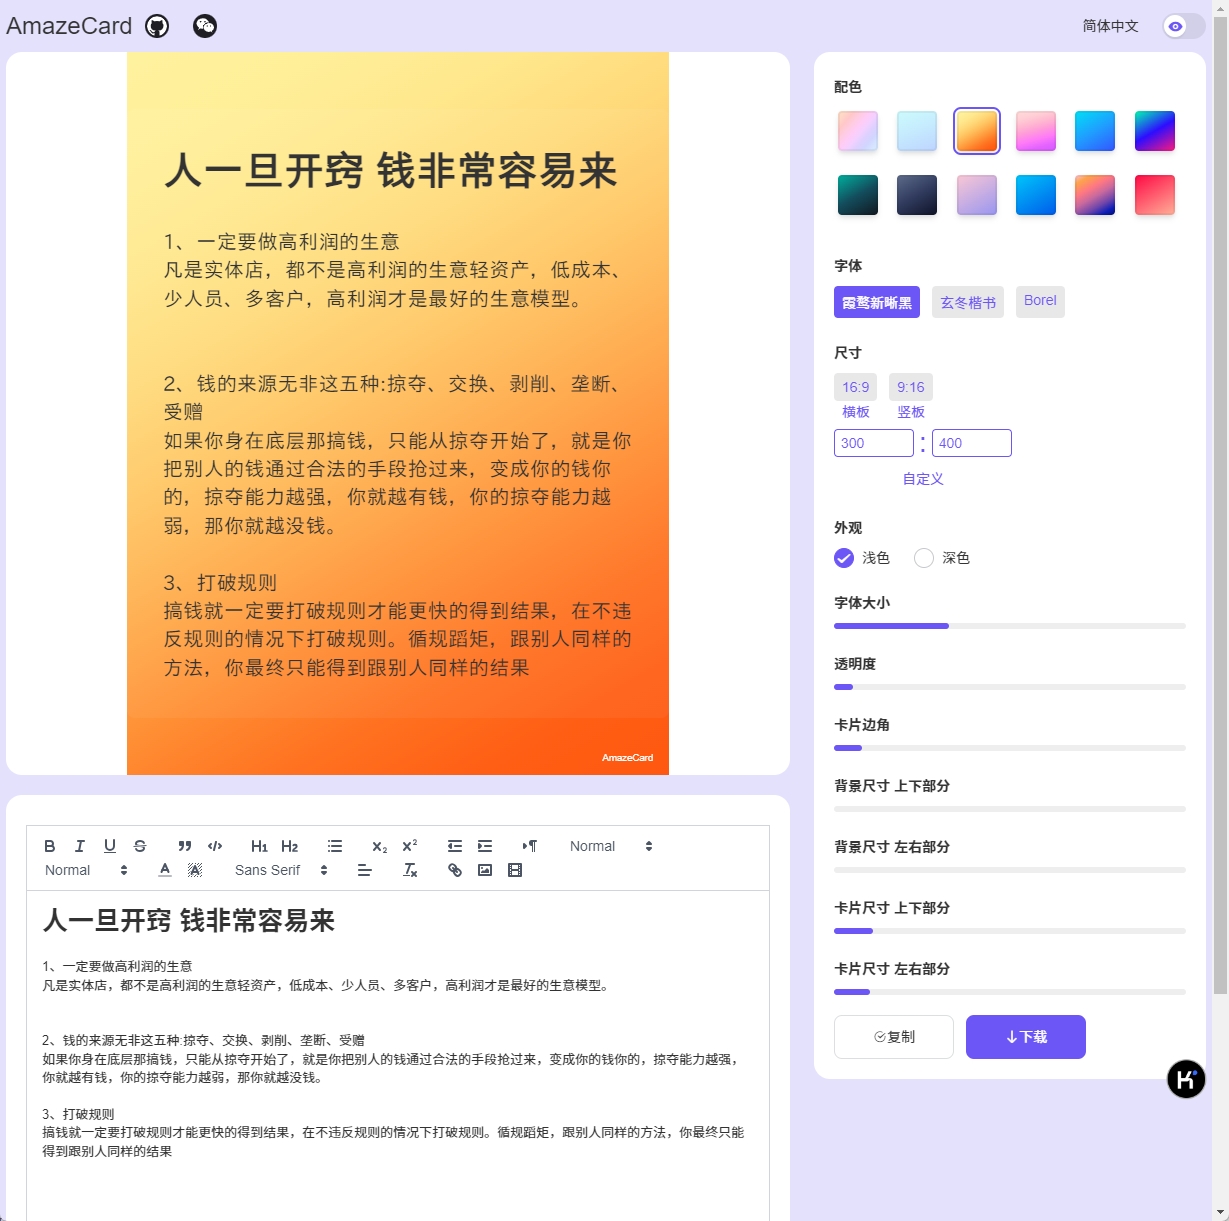This screenshot has height=1221, width=1229.
Task: Pick the red-pink gradient swatch
Action: click(1155, 195)
